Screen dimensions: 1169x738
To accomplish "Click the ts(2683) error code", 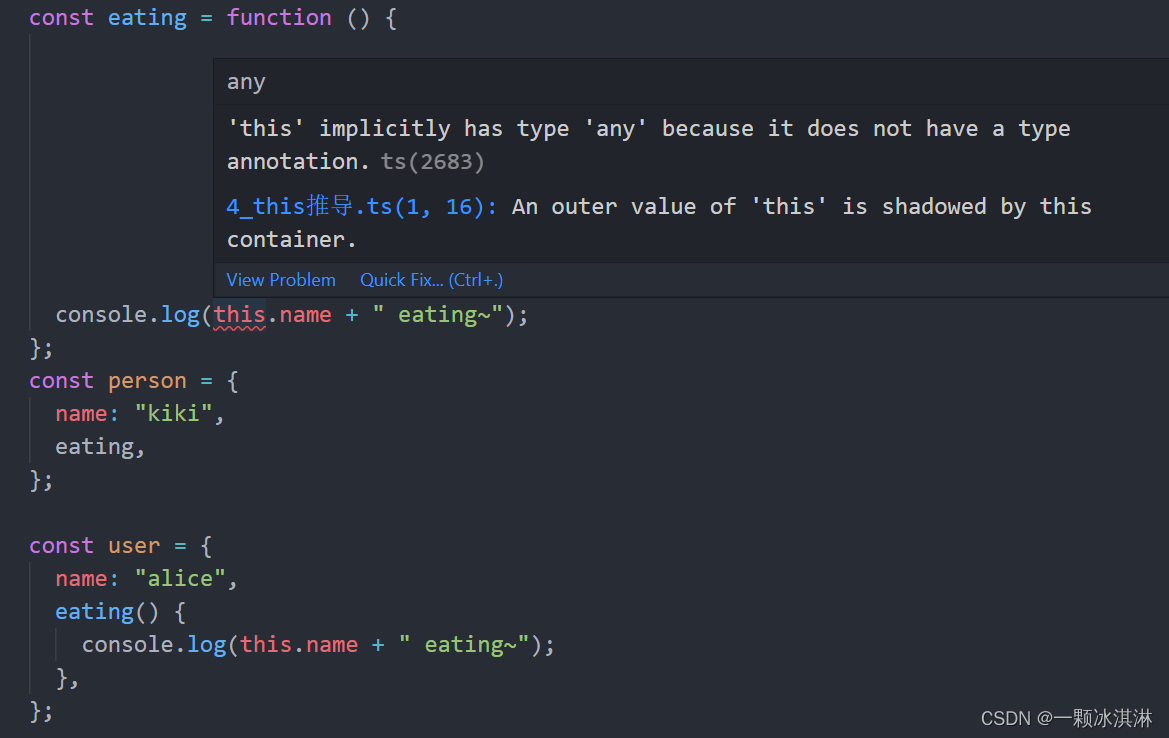I will 432,161.
